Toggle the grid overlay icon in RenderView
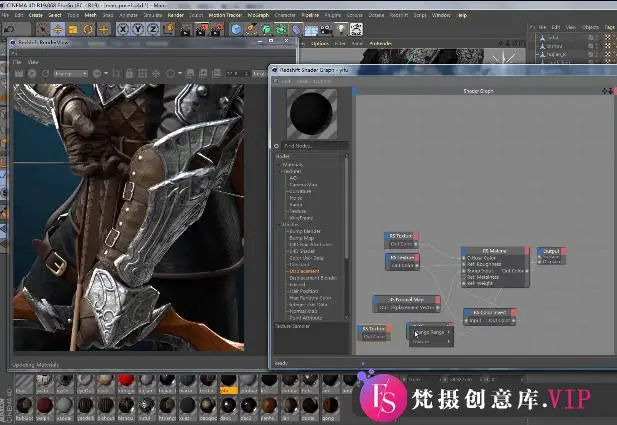617x425 pixels. point(142,74)
